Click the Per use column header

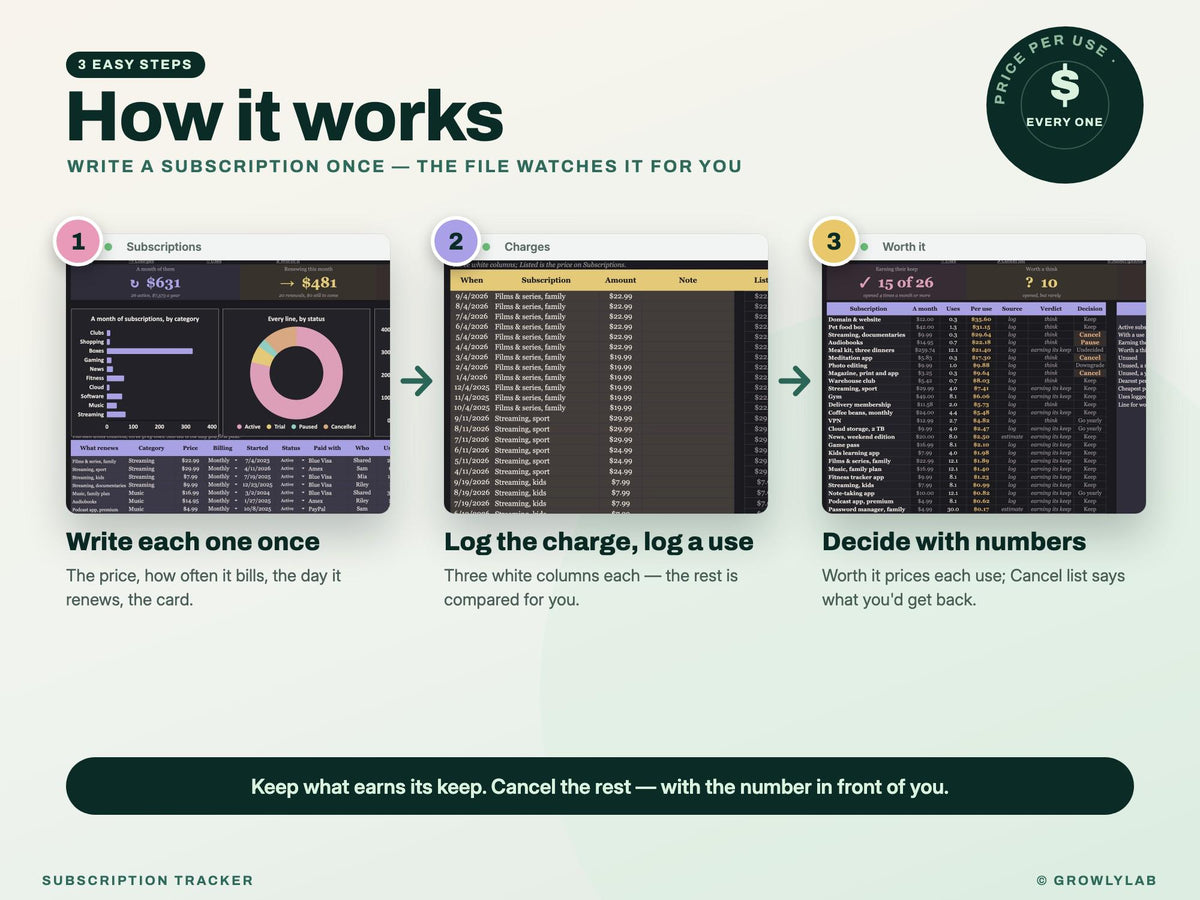click(x=981, y=309)
